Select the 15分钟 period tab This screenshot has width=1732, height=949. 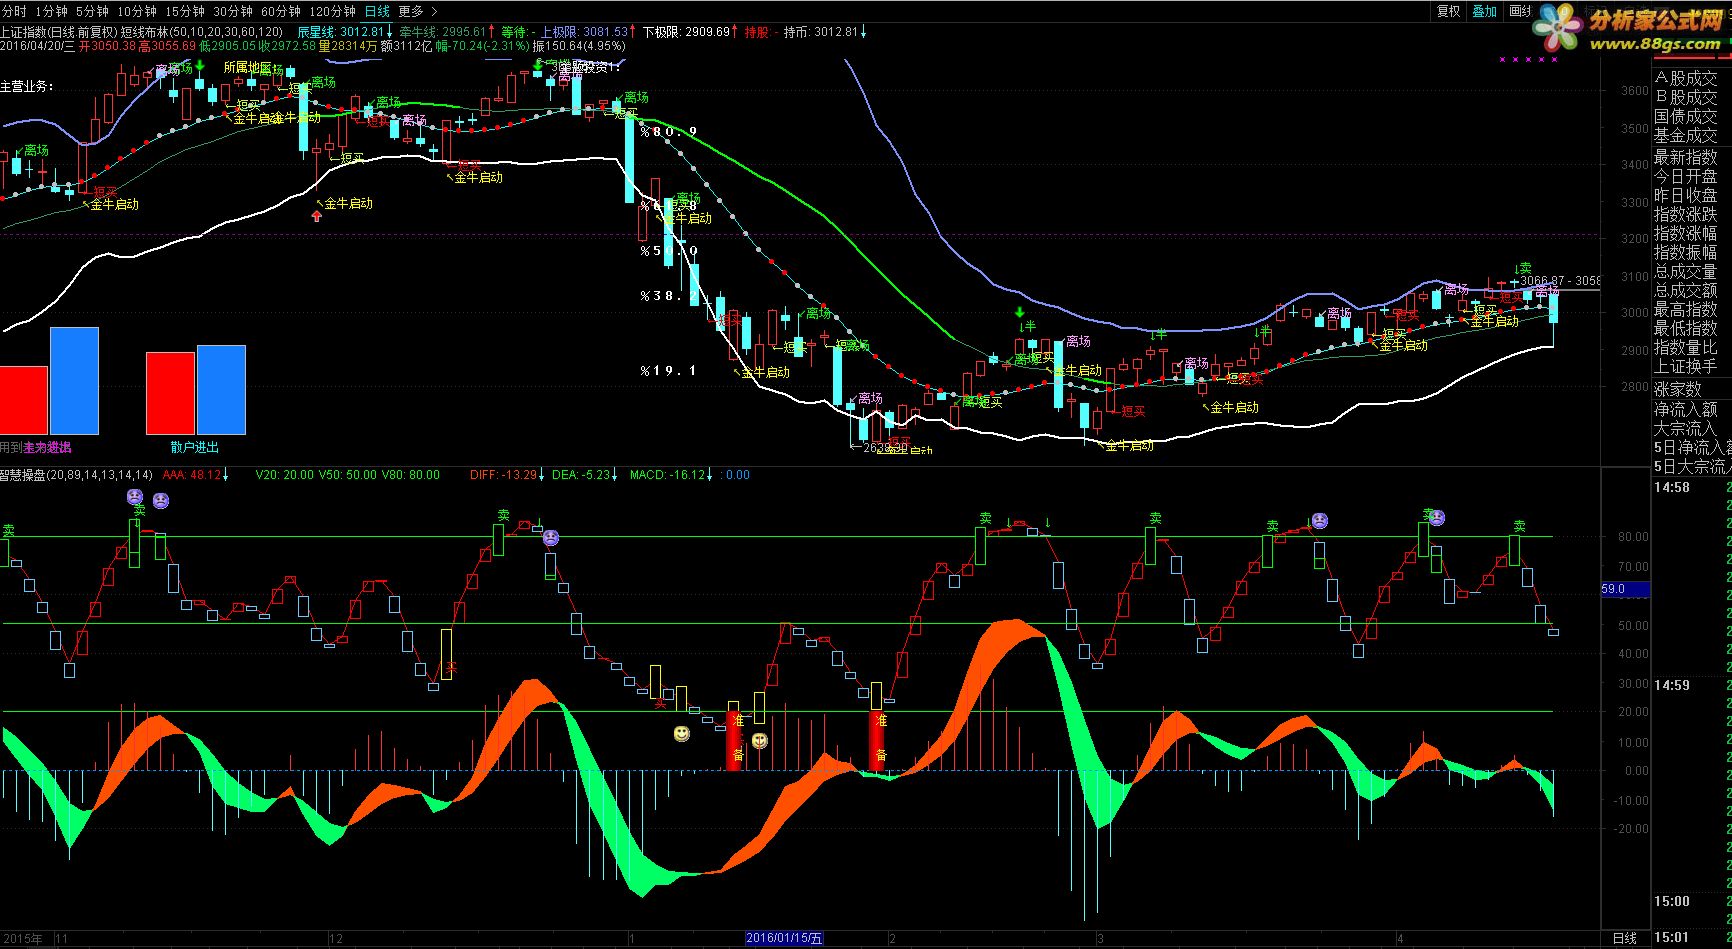tap(185, 11)
